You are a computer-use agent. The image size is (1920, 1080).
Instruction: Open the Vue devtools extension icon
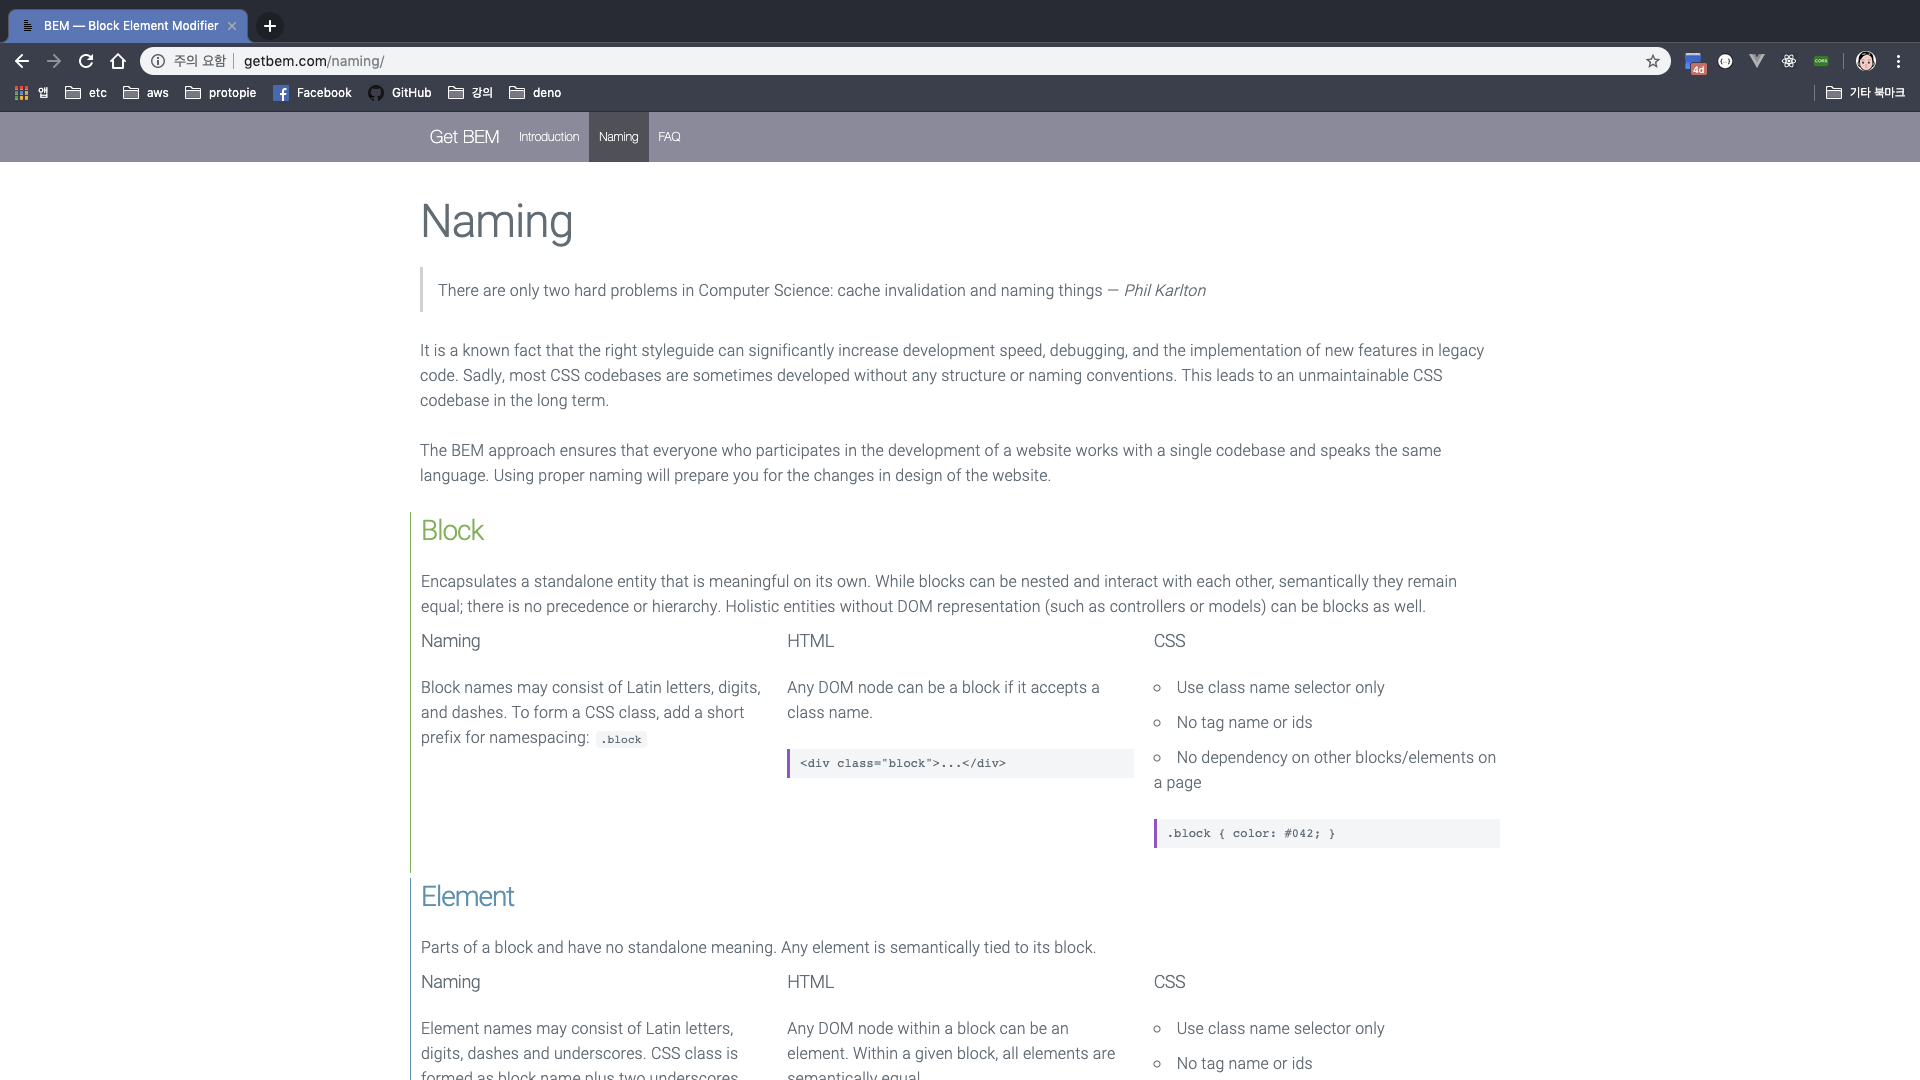pos(1757,61)
